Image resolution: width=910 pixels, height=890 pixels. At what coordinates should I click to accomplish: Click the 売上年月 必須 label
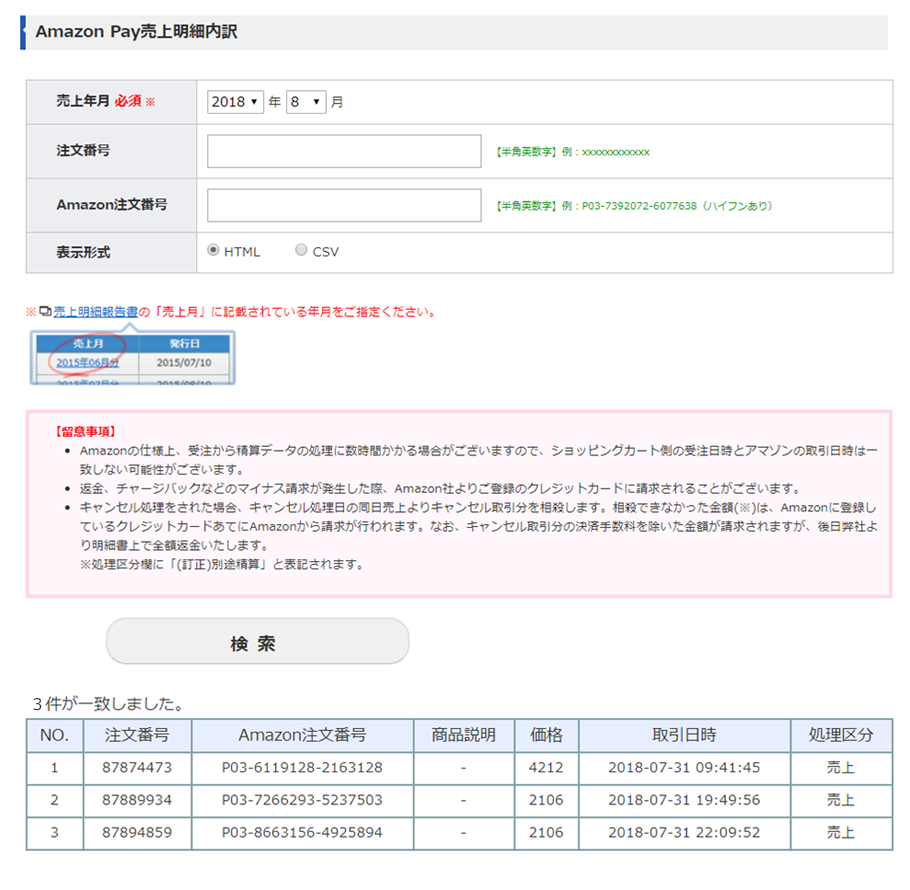pos(106,102)
